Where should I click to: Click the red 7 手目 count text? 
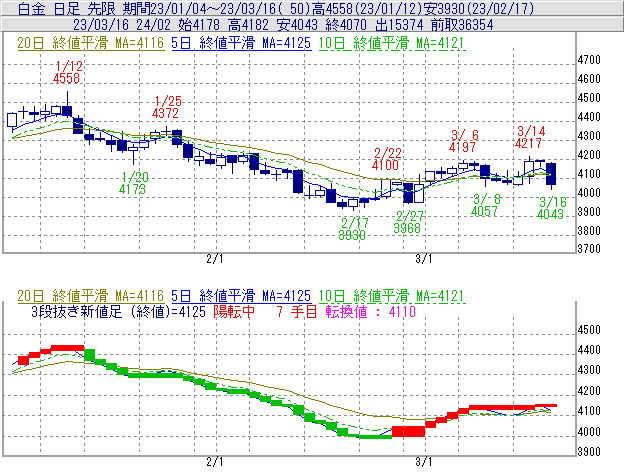[x=297, y=311]
